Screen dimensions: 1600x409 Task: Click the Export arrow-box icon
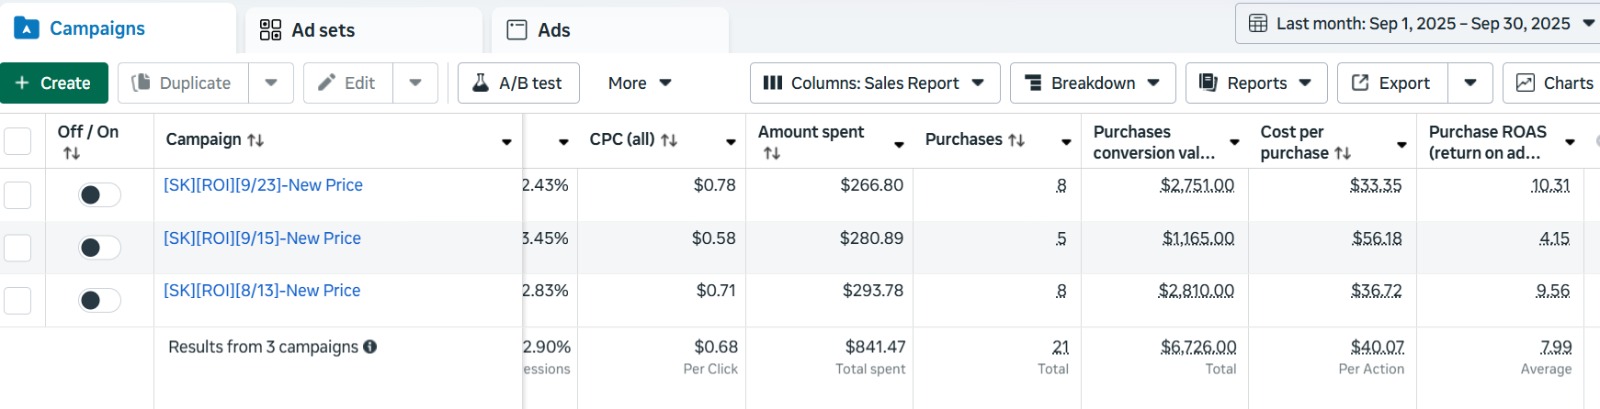[x=1360, y=83]
